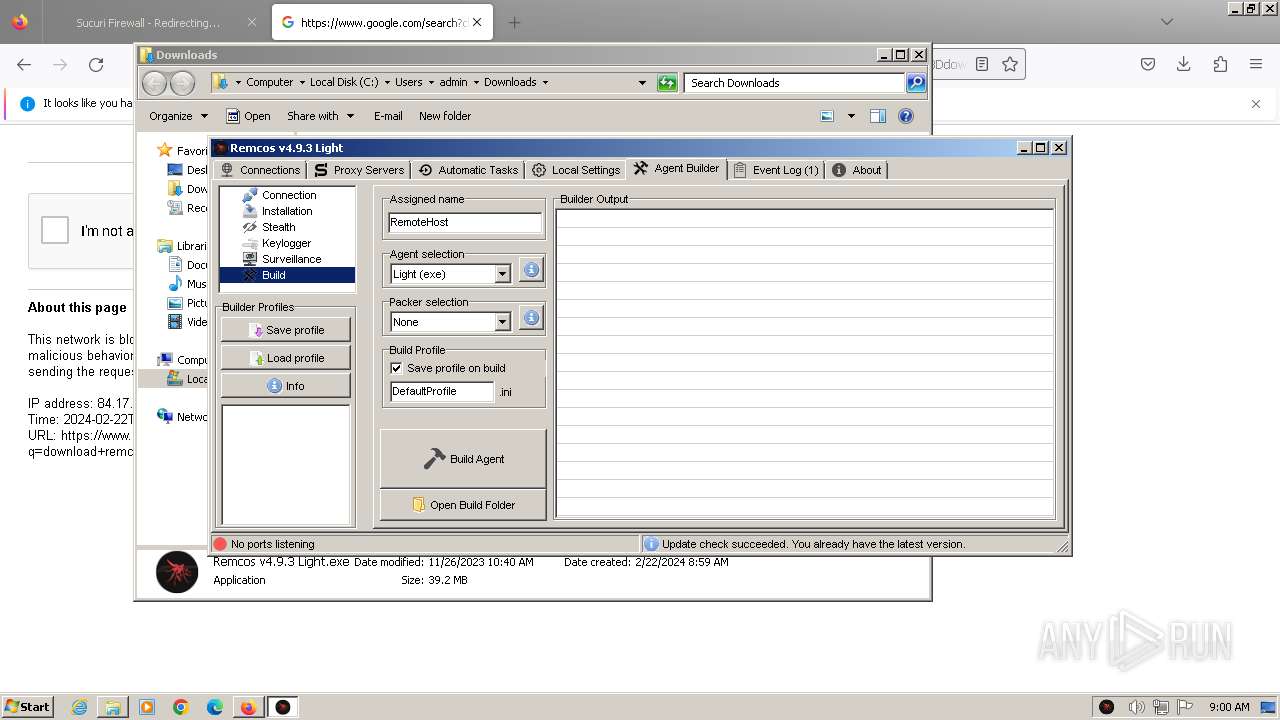Viewport: 1280px width, 720px height.
Task: Click the search magnifier in Downloads window
Action: 916,83
